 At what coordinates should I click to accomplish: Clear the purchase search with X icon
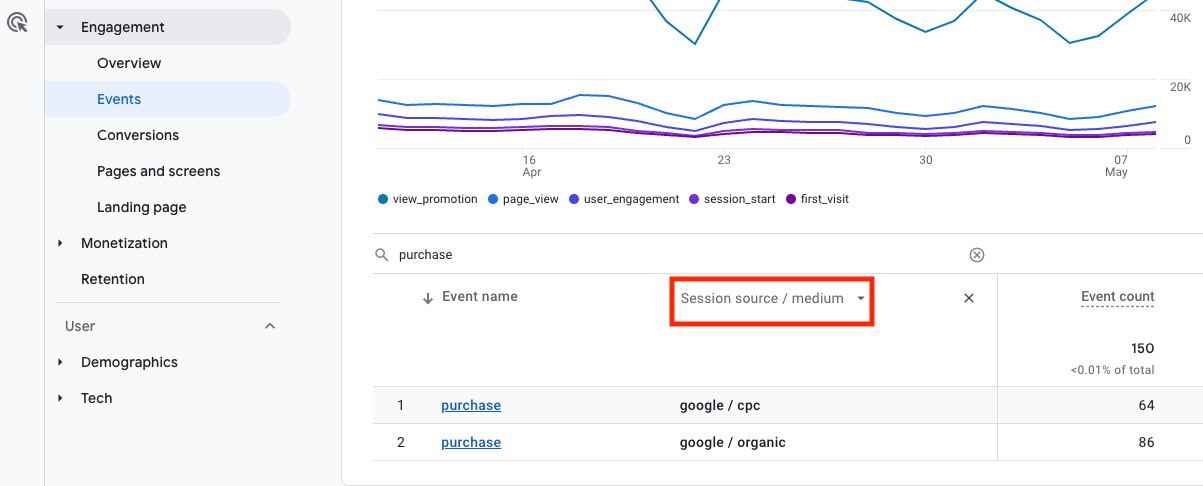(977, 255)
